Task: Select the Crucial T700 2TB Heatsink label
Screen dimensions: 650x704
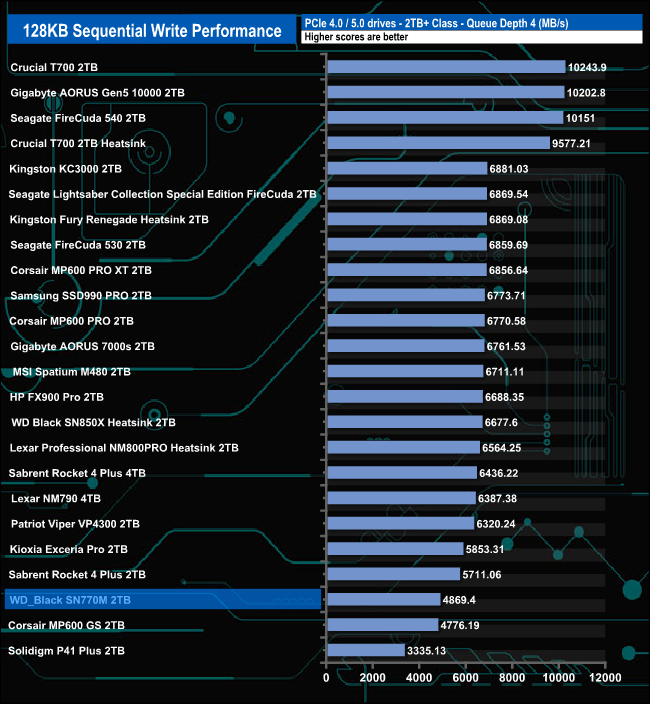Action: (x=78, y=144)
